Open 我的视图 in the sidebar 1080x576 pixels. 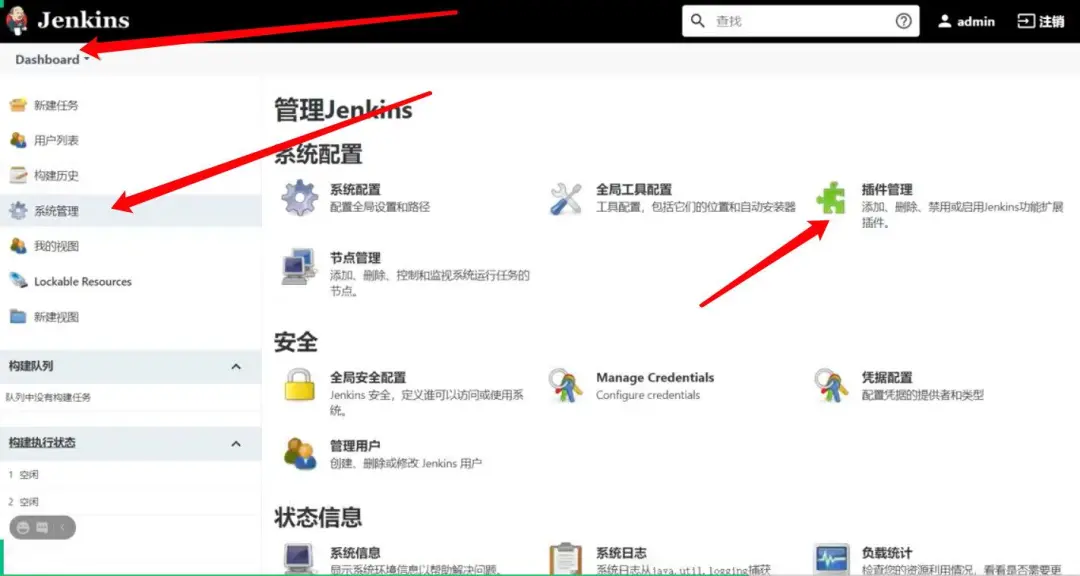(56, 246)
